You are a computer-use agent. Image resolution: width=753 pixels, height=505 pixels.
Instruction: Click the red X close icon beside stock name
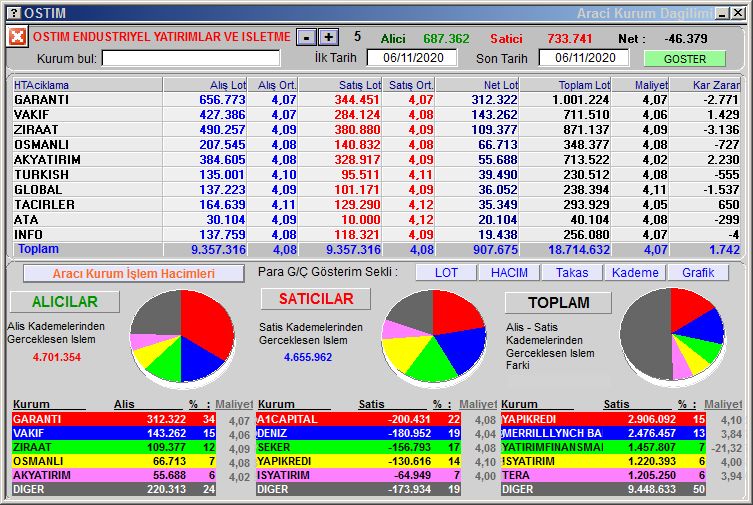coord(17,36)
